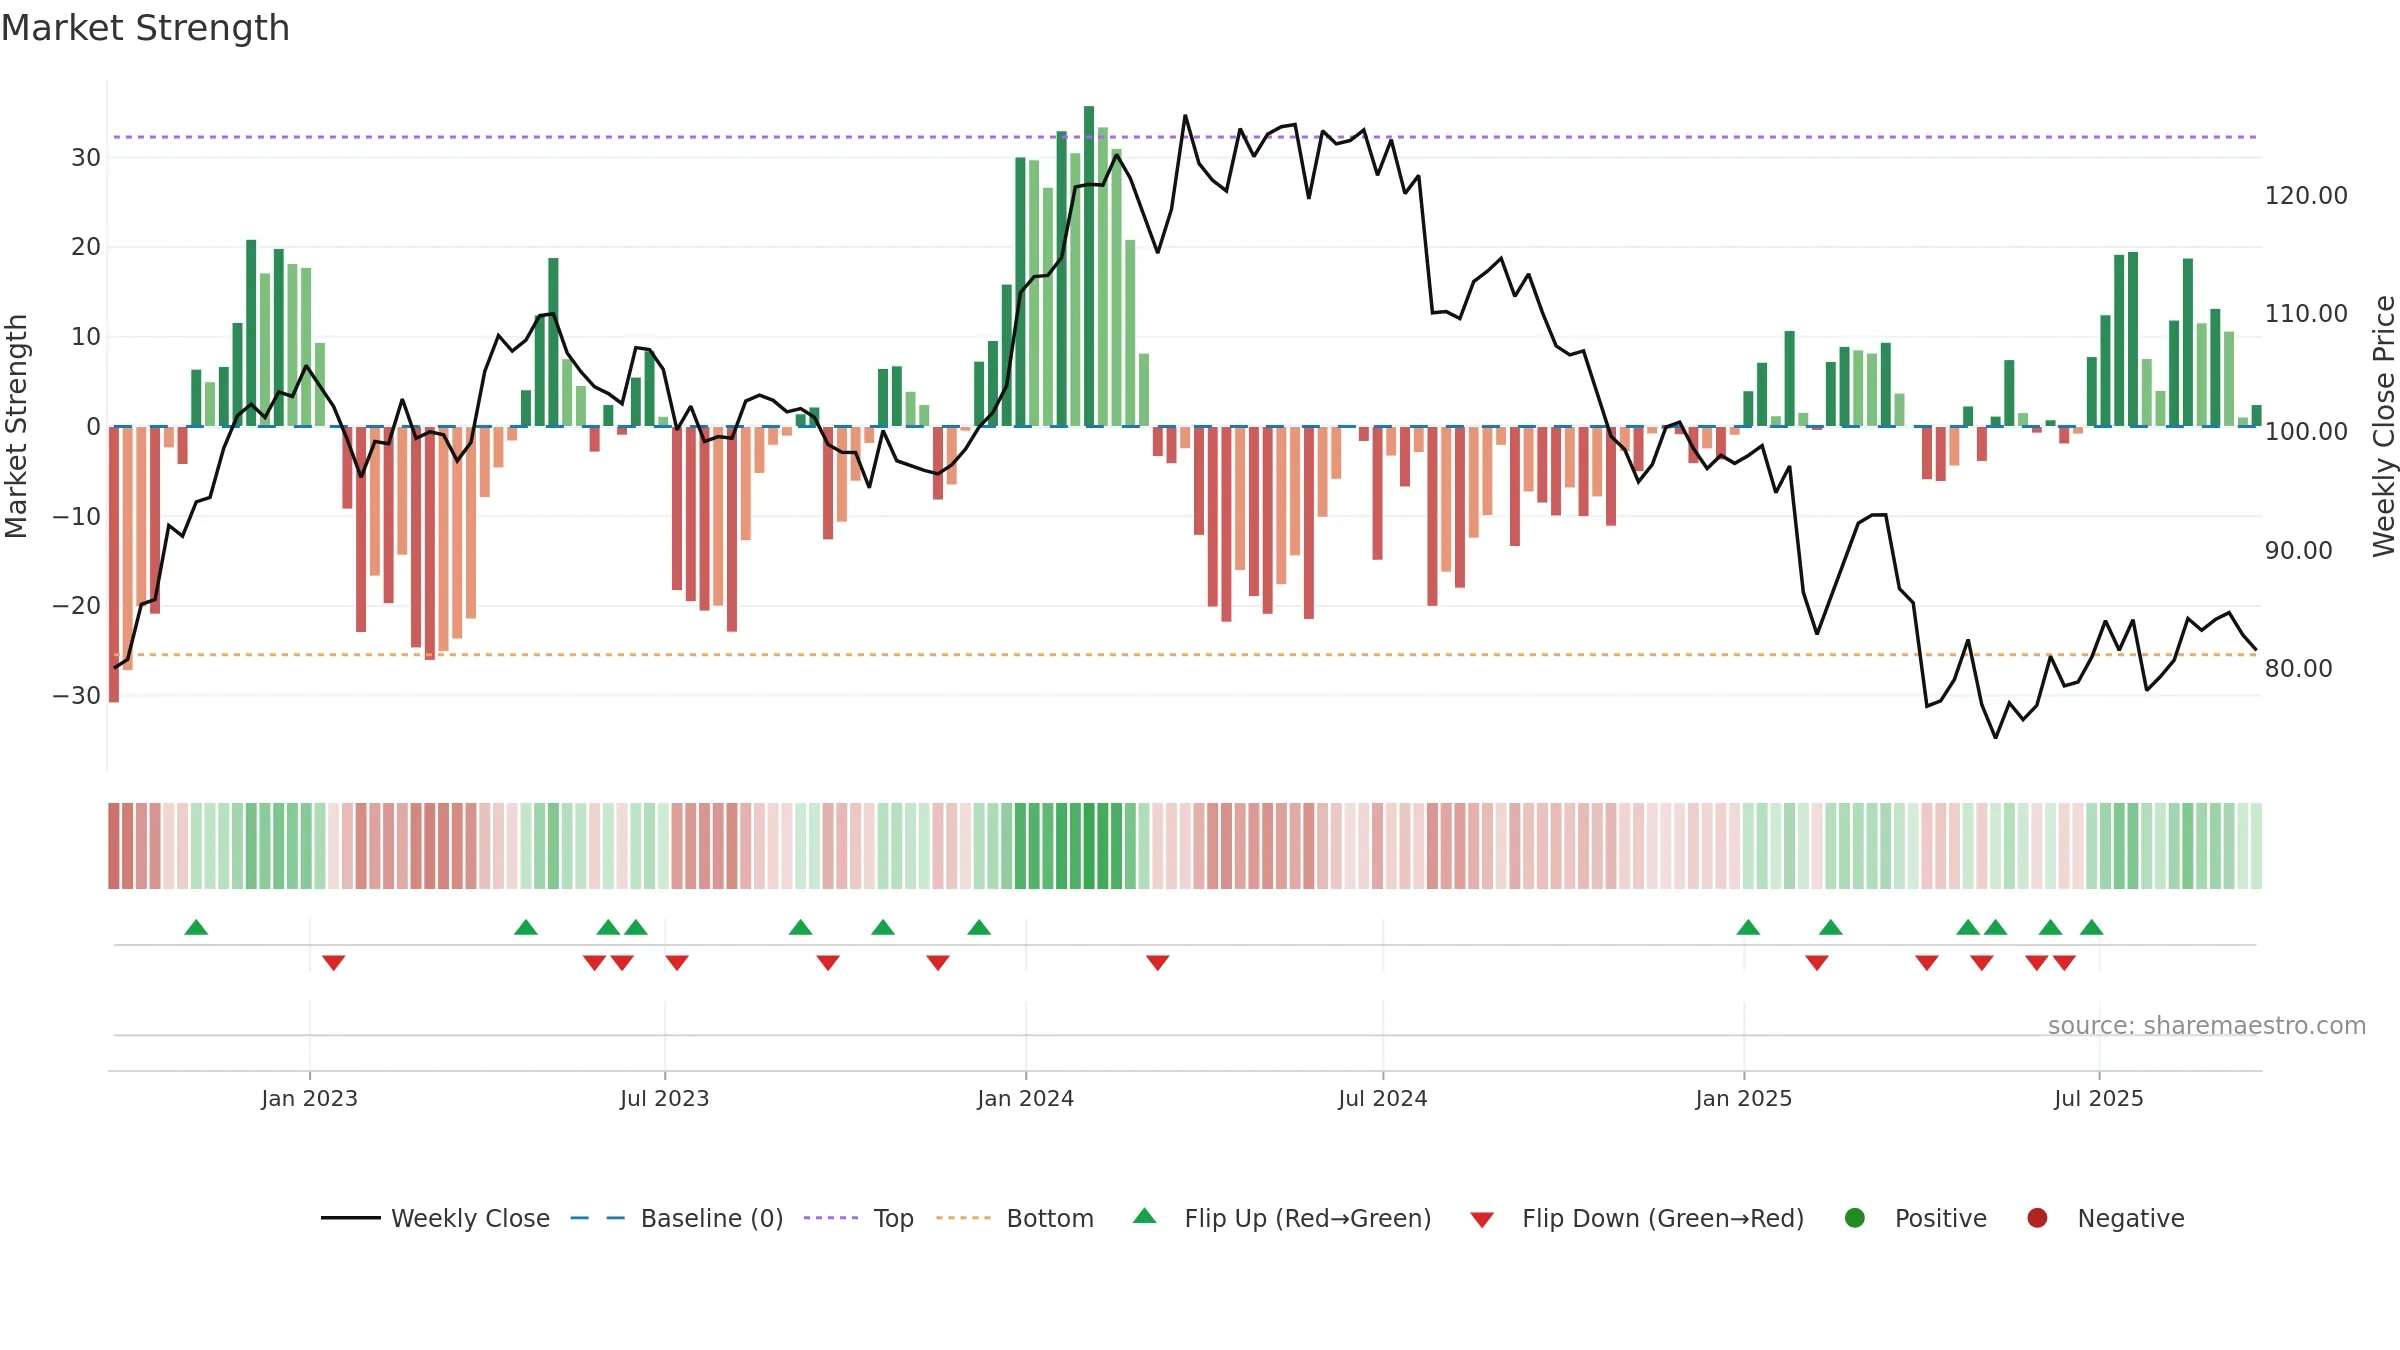The height and width of the screenshot is (1350, 2400).
Task: Click the Jul 2025 axis label
Action: point(2099,1098)
